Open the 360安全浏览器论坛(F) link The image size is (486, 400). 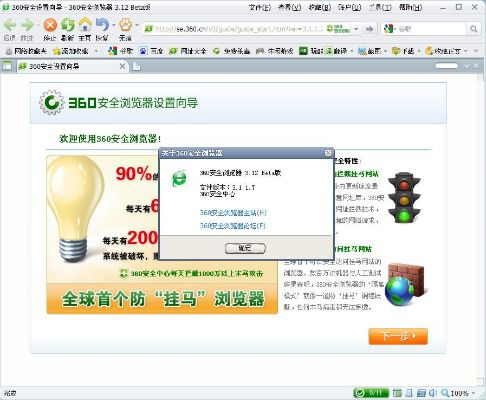(x=232, y=226)
